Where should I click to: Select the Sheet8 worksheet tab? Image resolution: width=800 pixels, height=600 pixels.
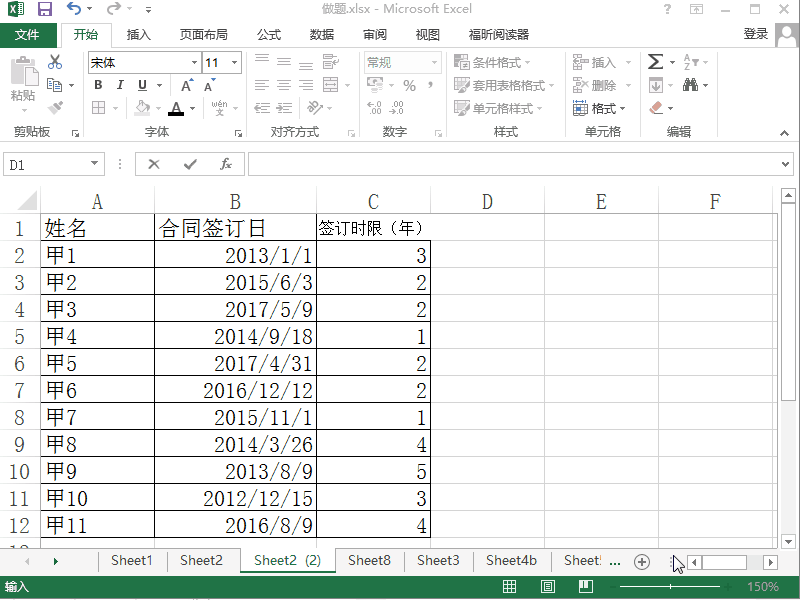pyautogui.click(x=368, y=561)
